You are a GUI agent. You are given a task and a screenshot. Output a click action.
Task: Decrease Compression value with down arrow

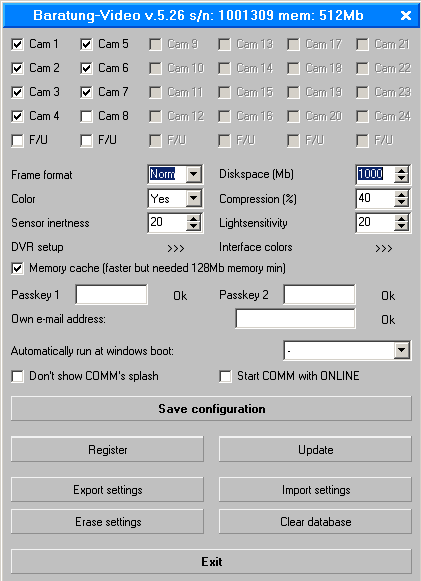(401, 202)
